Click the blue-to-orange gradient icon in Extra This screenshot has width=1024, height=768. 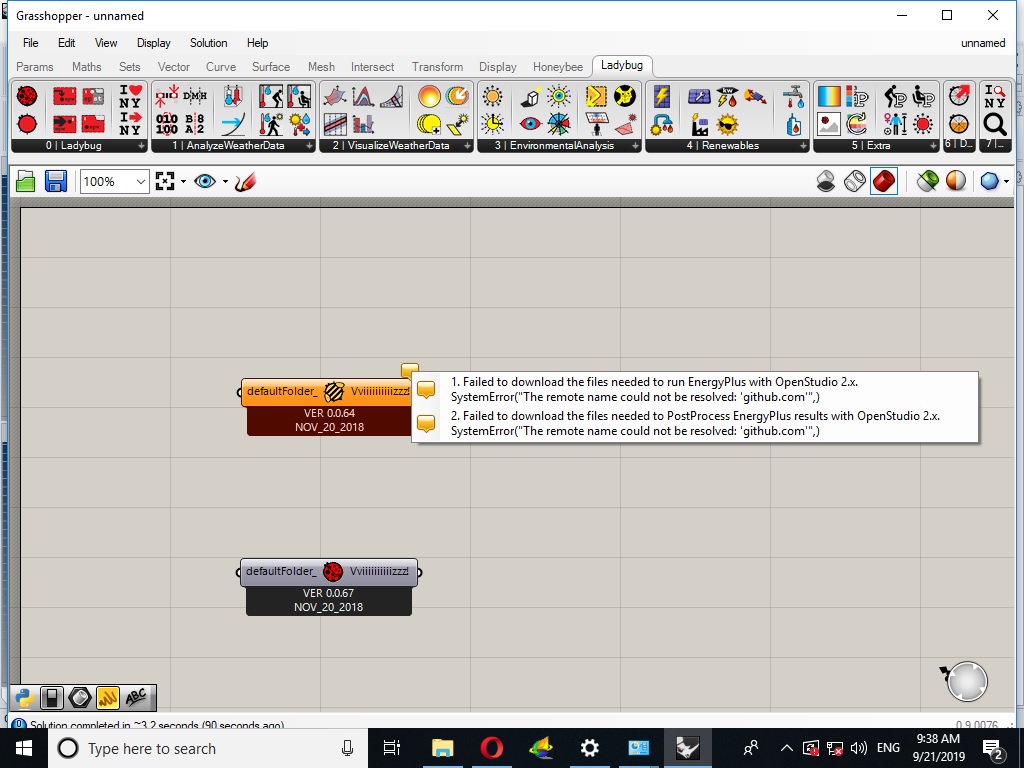click(x=829, y=97)
